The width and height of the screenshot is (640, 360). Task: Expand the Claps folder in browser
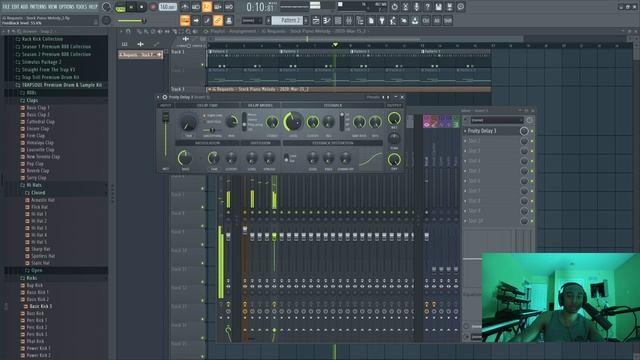(x=32, y=100)
